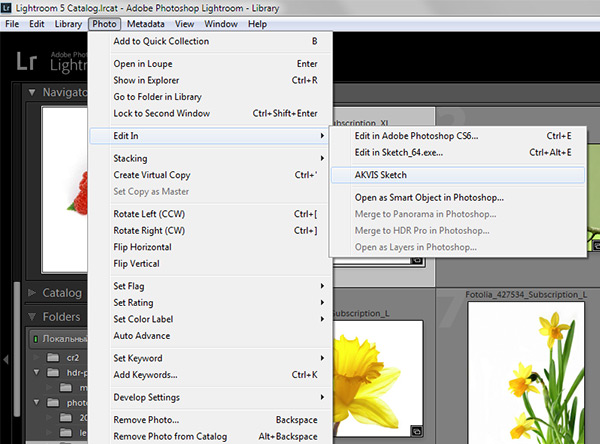The height and width of the screenshot is (444, 600).
Task: Select the large yellow daffodil thumbnail
Action: click(x=378, y=378)
